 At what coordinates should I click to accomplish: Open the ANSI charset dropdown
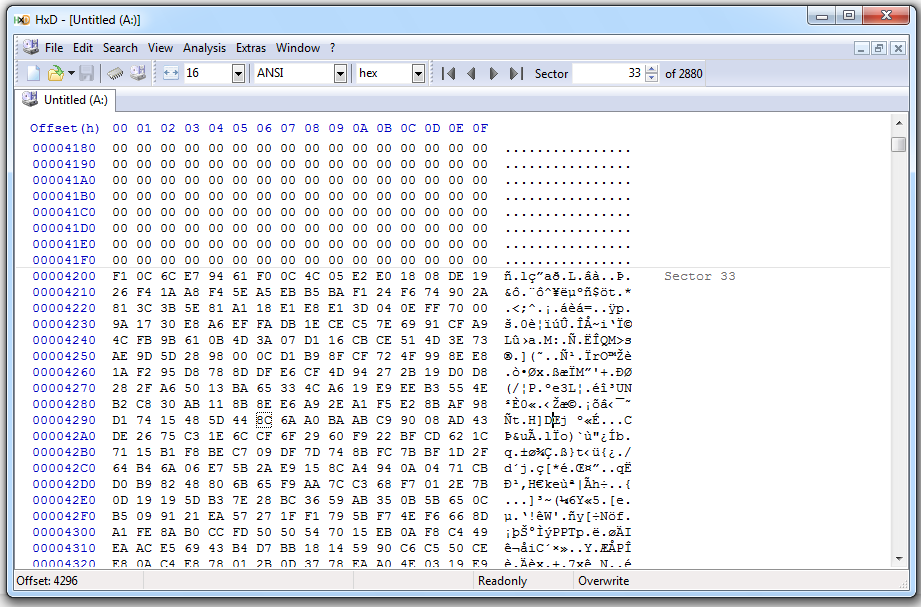[x=340, y=74]
